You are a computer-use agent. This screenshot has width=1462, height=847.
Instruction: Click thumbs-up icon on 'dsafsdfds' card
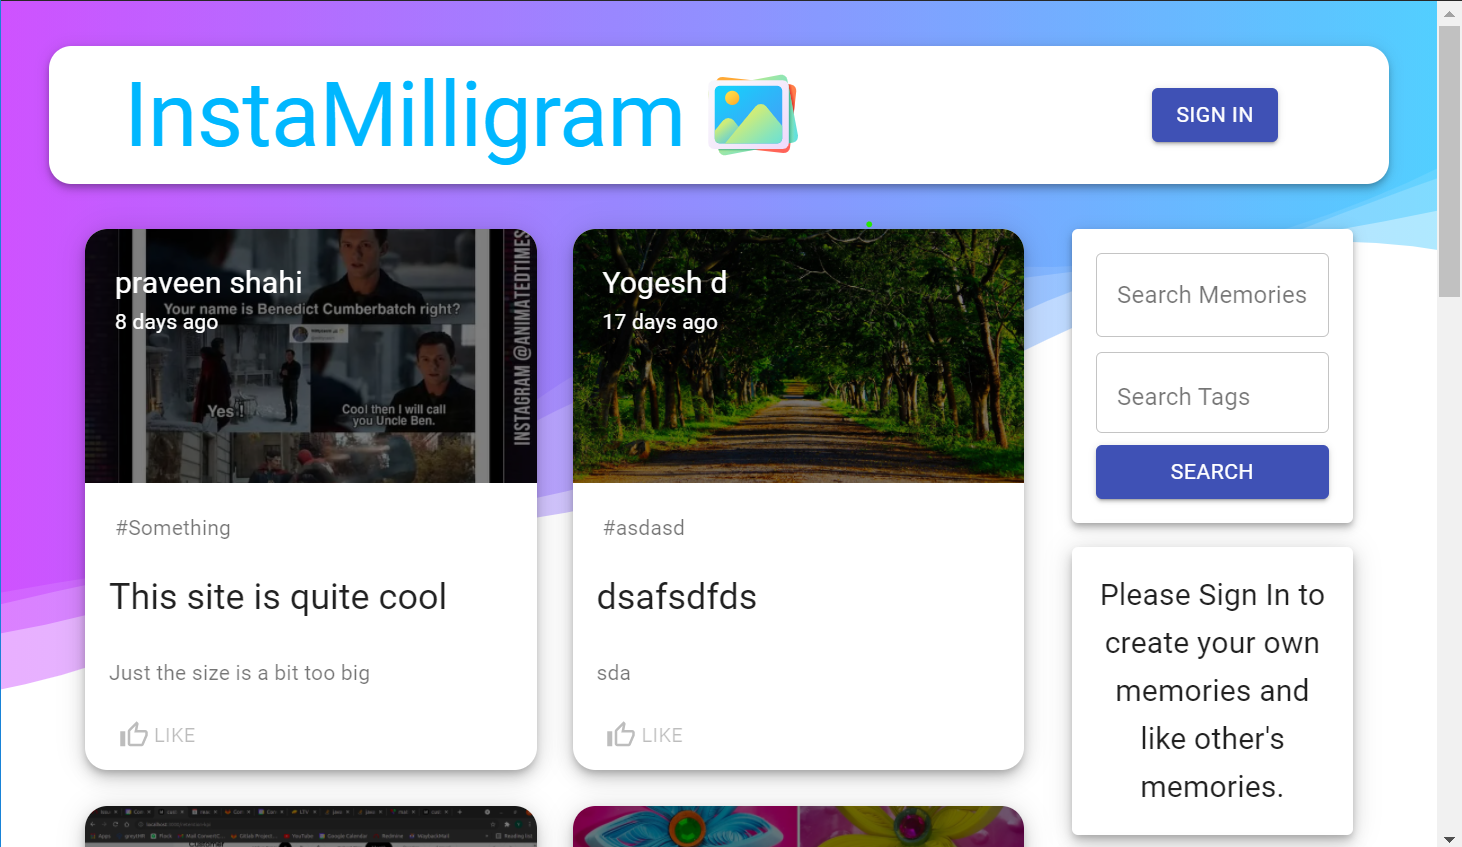coord(620,735)
